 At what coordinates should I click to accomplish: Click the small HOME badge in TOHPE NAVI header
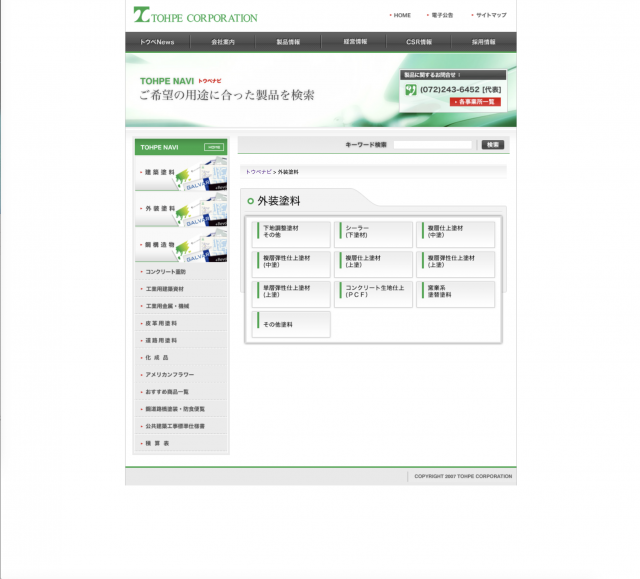point(213,147)
